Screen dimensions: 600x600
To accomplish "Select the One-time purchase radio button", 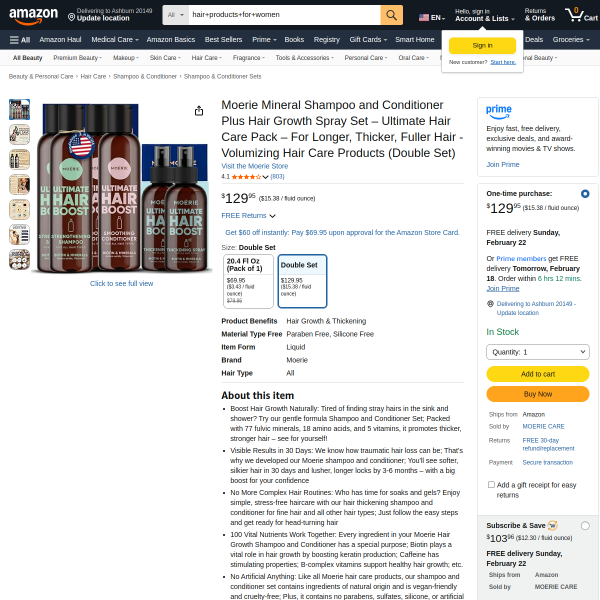I will (x=585, y=194).
